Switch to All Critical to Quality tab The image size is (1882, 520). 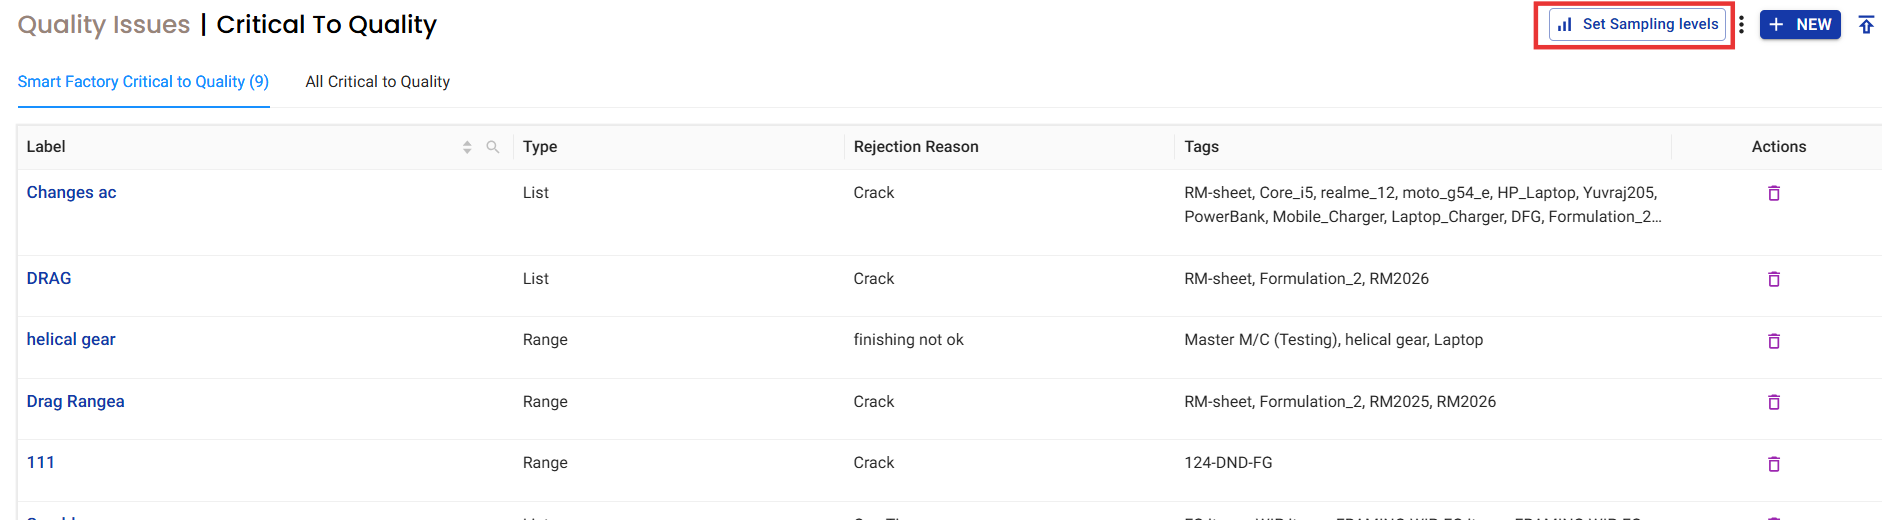pos(377,82)
